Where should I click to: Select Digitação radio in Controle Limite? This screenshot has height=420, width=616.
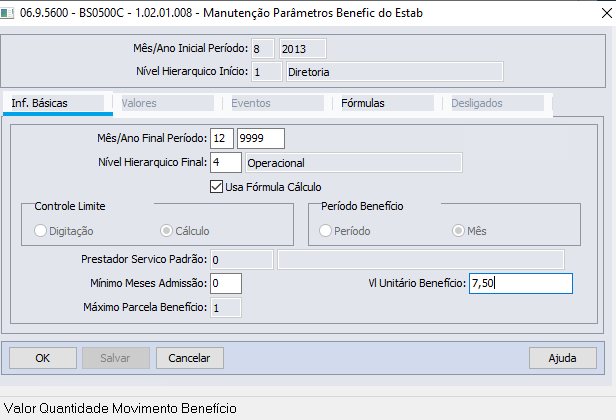40,231
